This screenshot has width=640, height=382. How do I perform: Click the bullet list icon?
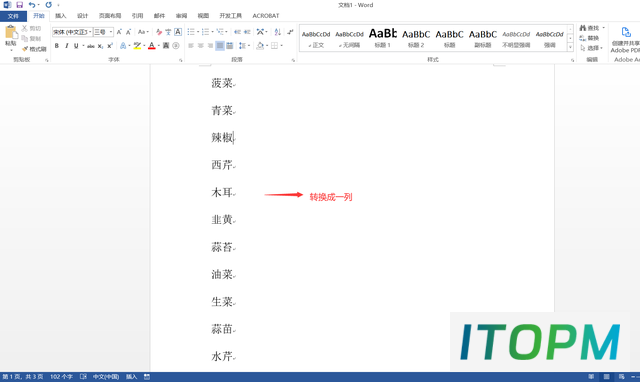(191, 32)
